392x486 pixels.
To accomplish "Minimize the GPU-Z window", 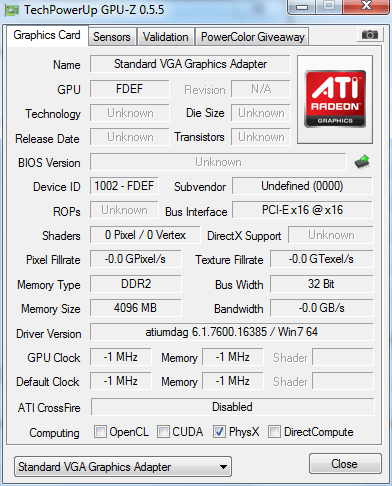I will click(302, 6).
